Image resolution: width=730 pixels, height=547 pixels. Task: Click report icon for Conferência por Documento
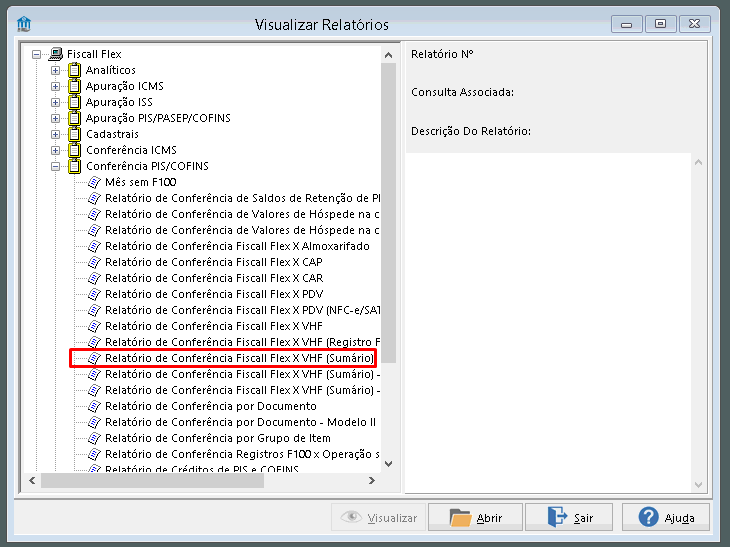coord(94,406)
